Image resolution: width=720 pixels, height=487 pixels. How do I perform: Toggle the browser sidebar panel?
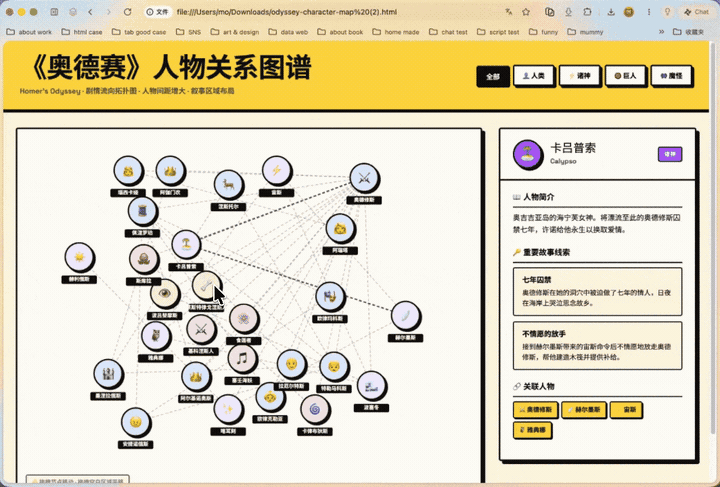tap(54, 12)
